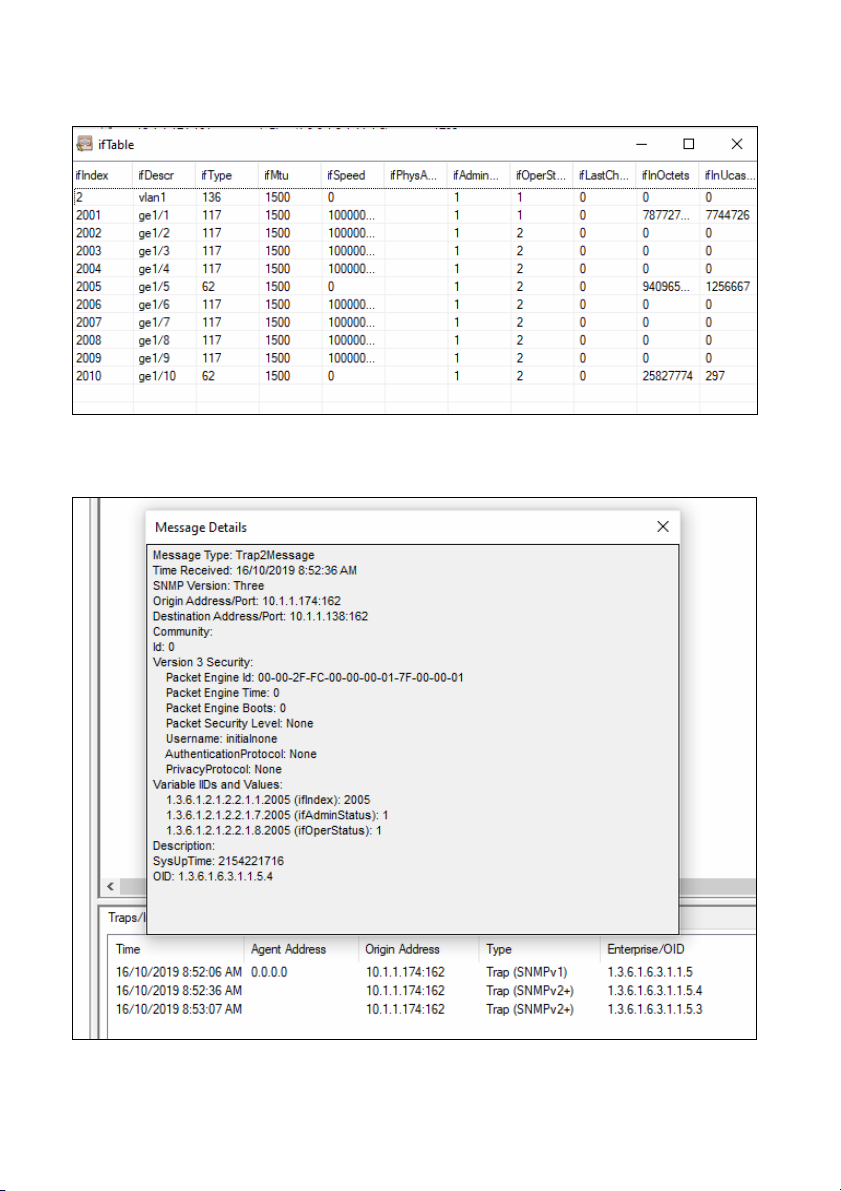The width and height of the screenshot is (841, 1191).
Task: Select the ge1/5 interface row
Action: pyautogui.click(x=415, y=286)
